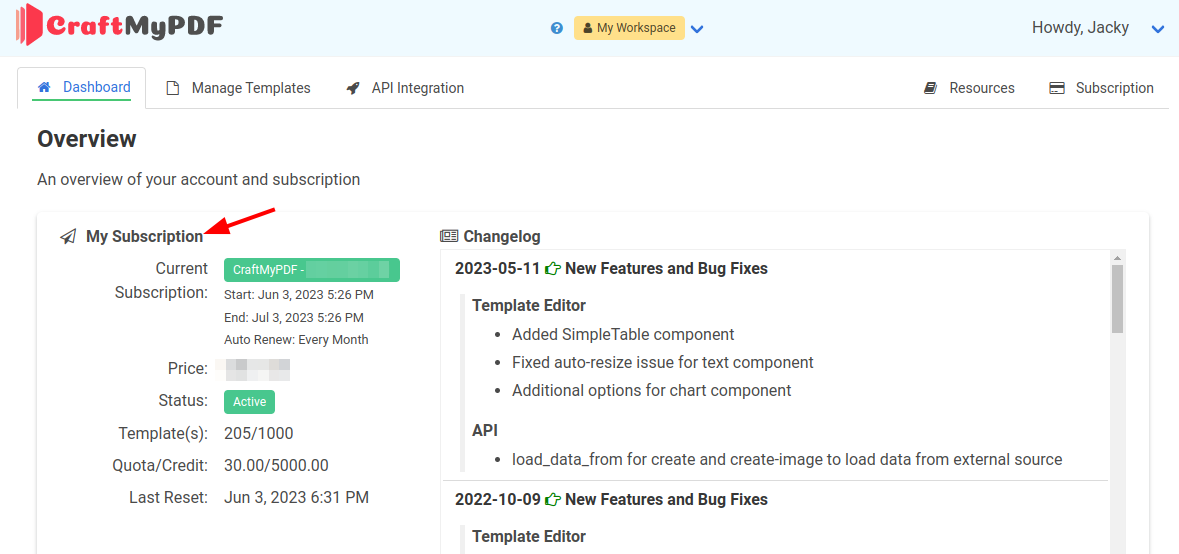Click the CraftMyPDF logo
The width and height of the screenshot is (1179, 554).
pos(119,25)
